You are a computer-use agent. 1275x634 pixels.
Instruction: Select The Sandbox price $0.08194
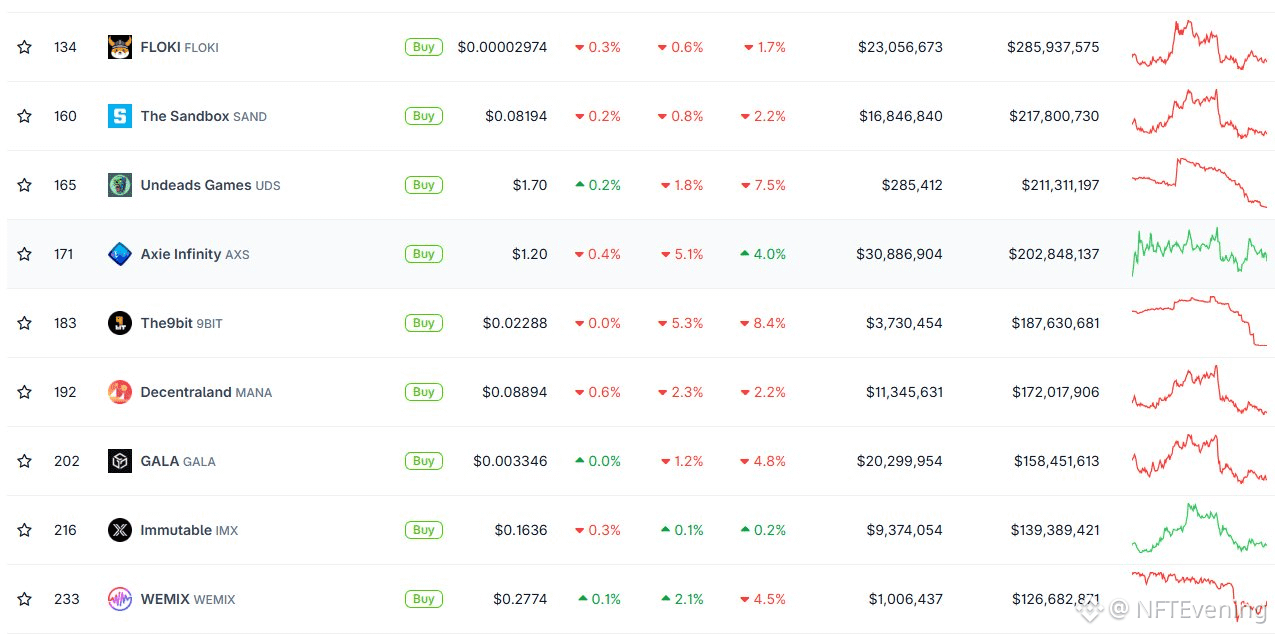click(x=516, y=116)
